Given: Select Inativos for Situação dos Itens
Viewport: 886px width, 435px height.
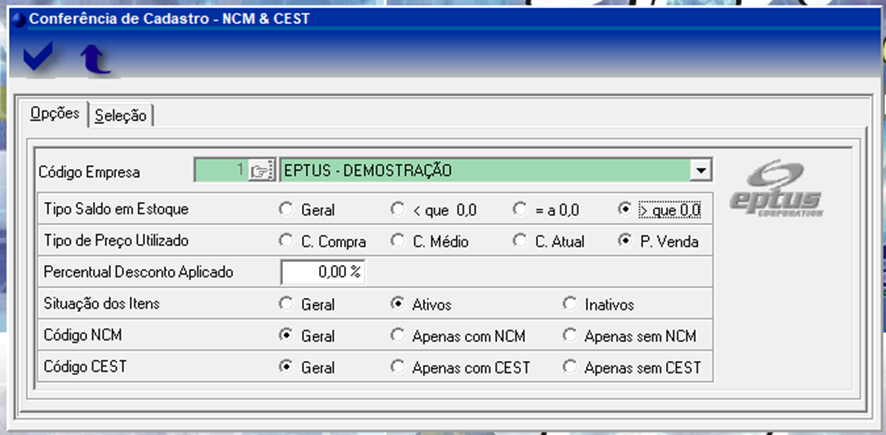Looking at the screenshot, I should point(569,304).
